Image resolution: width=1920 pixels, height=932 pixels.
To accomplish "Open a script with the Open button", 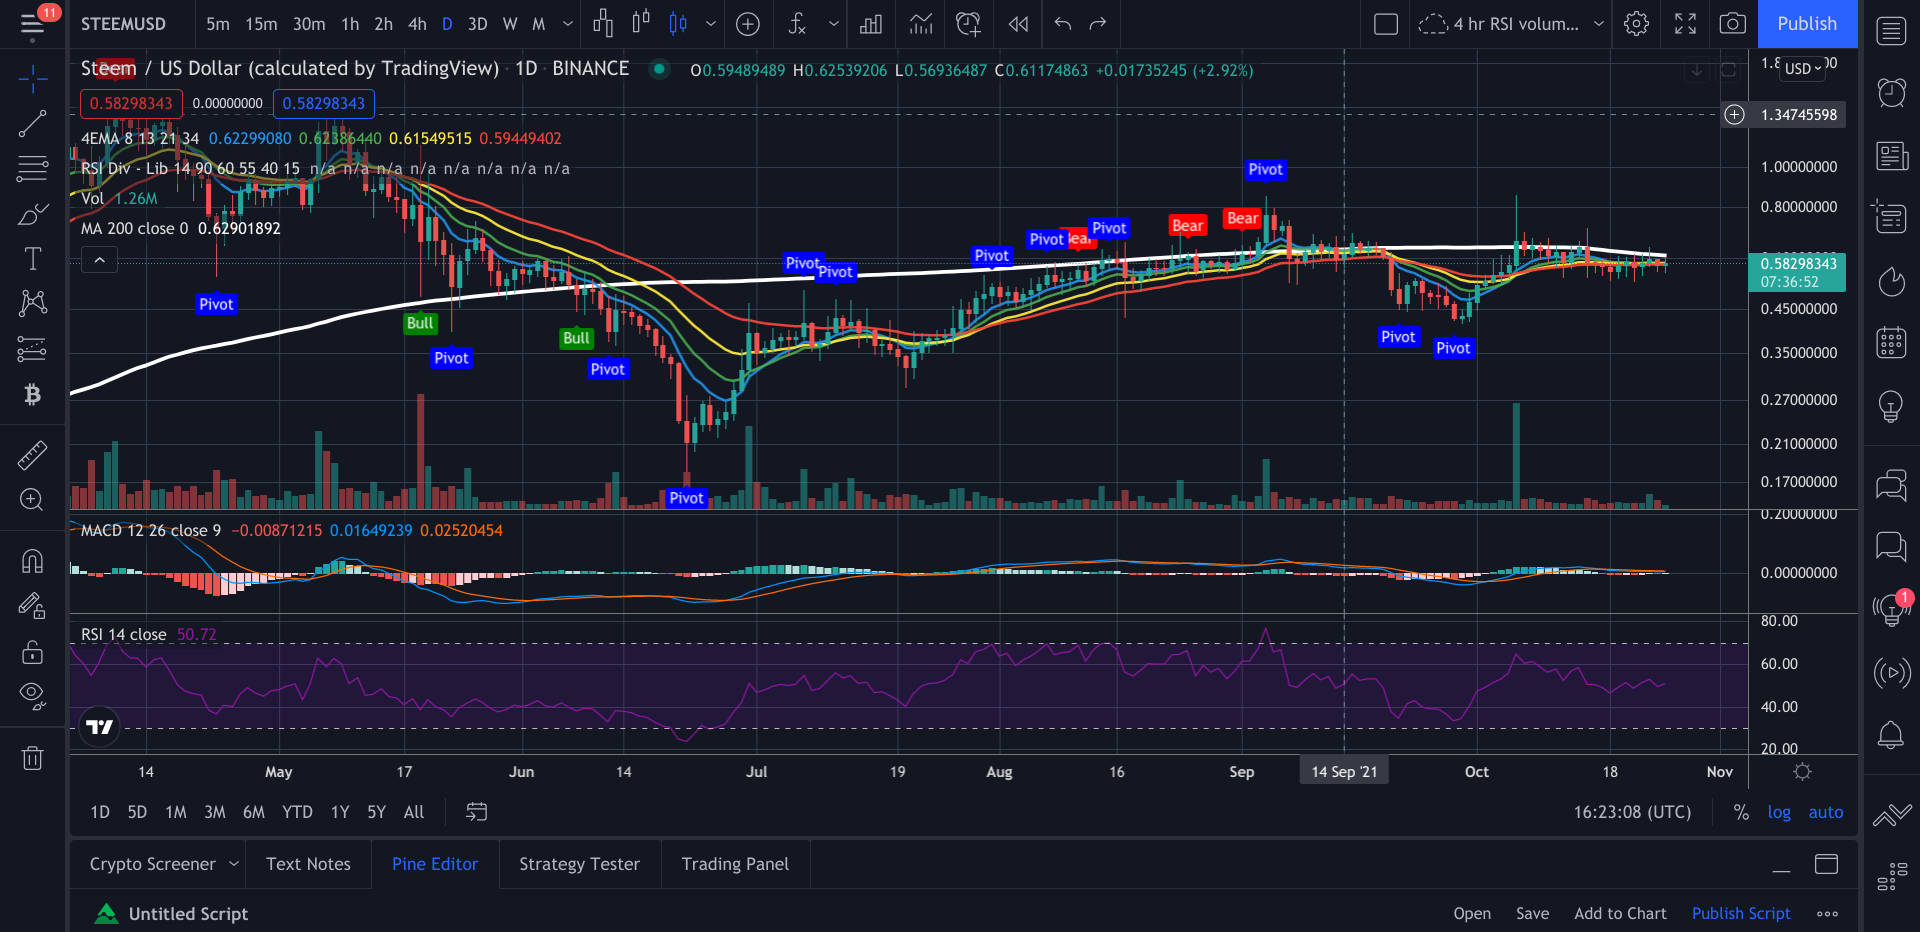I will pos(1472,914).
